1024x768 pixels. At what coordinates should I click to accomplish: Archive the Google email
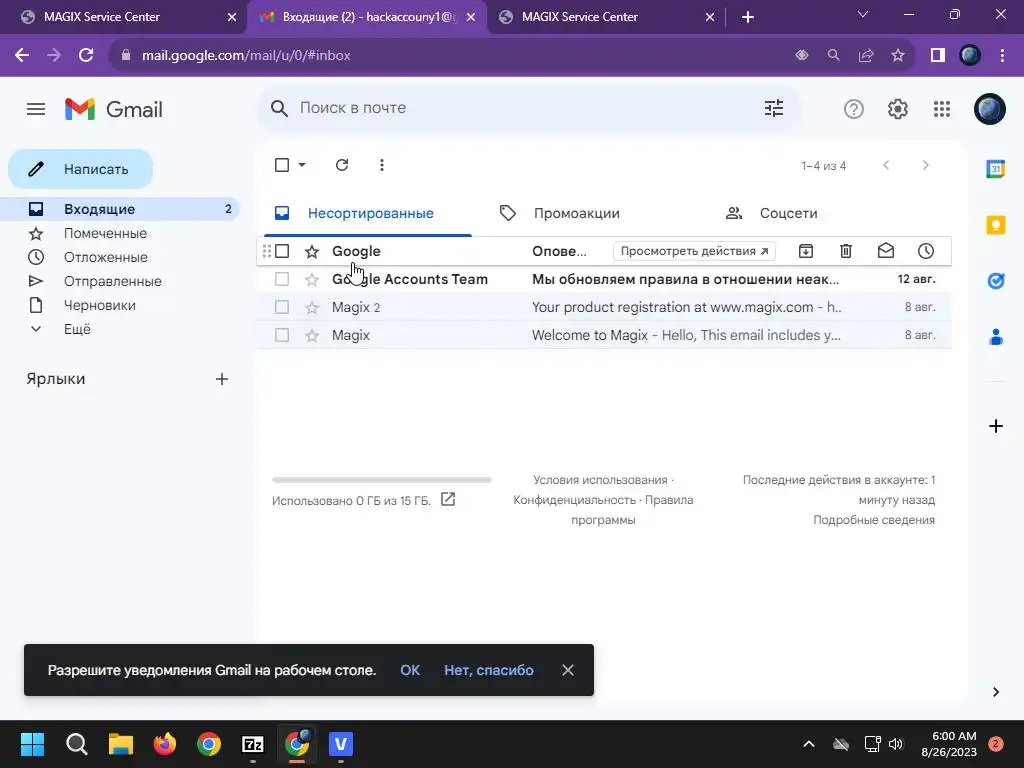tap(806, 251)
